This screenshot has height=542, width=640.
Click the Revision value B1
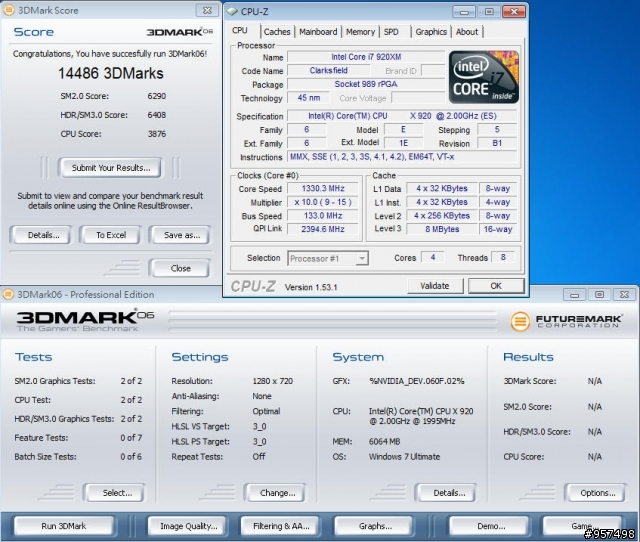497,143
